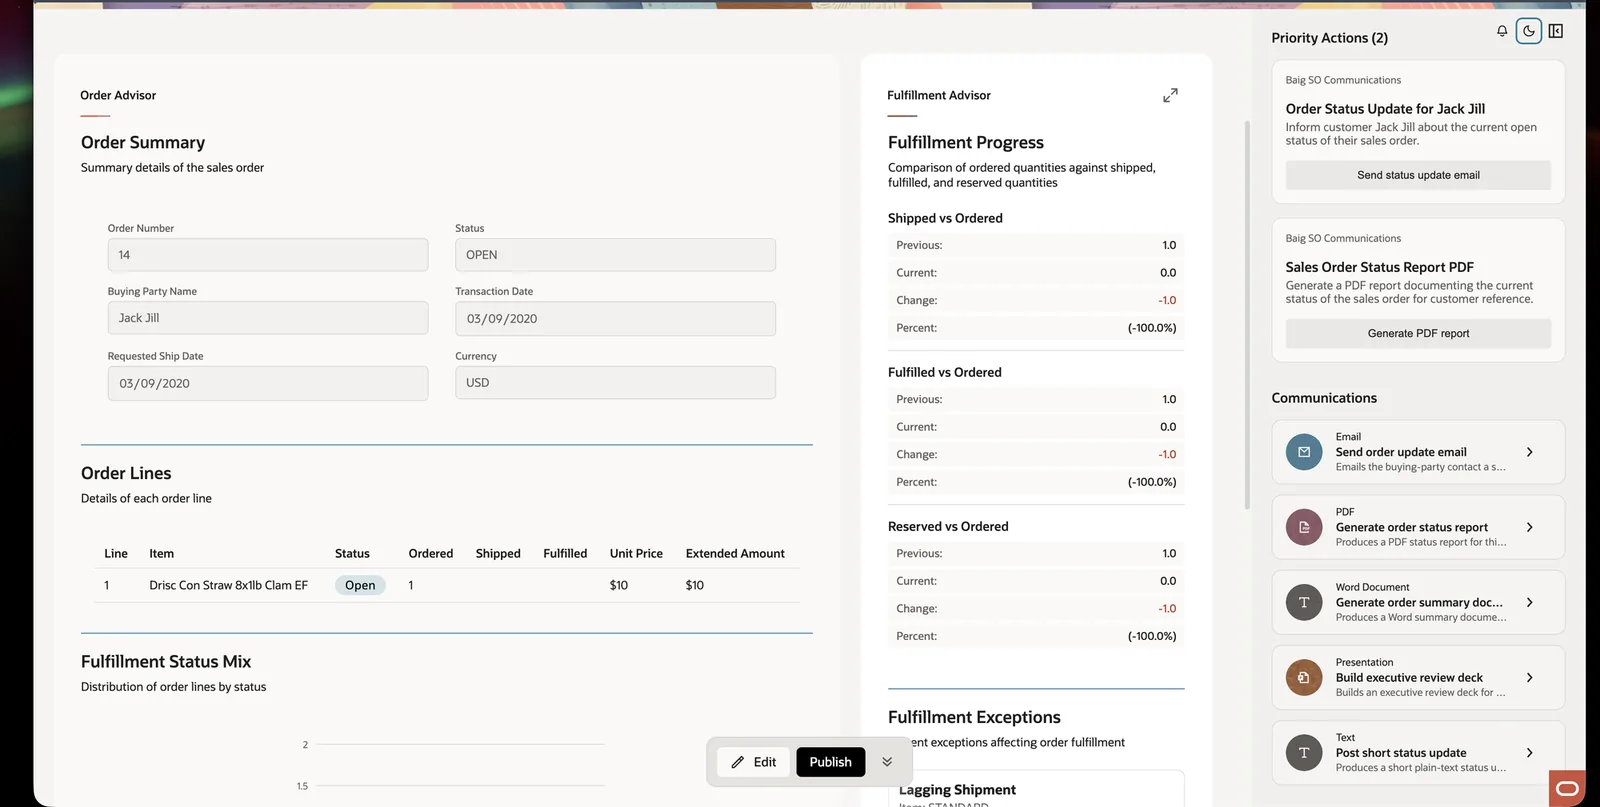Send status update email
The height and width of the screenshot is (807, 1600).
(1418, 175)
